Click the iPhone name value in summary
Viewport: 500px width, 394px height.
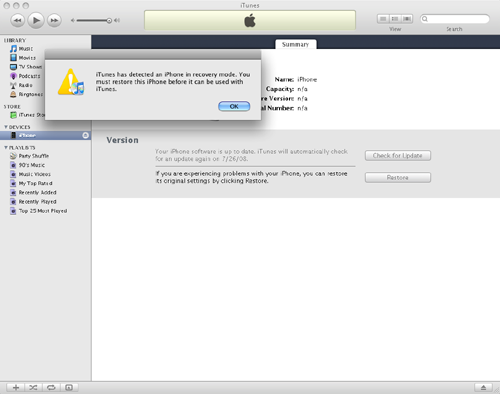point(307,79)
